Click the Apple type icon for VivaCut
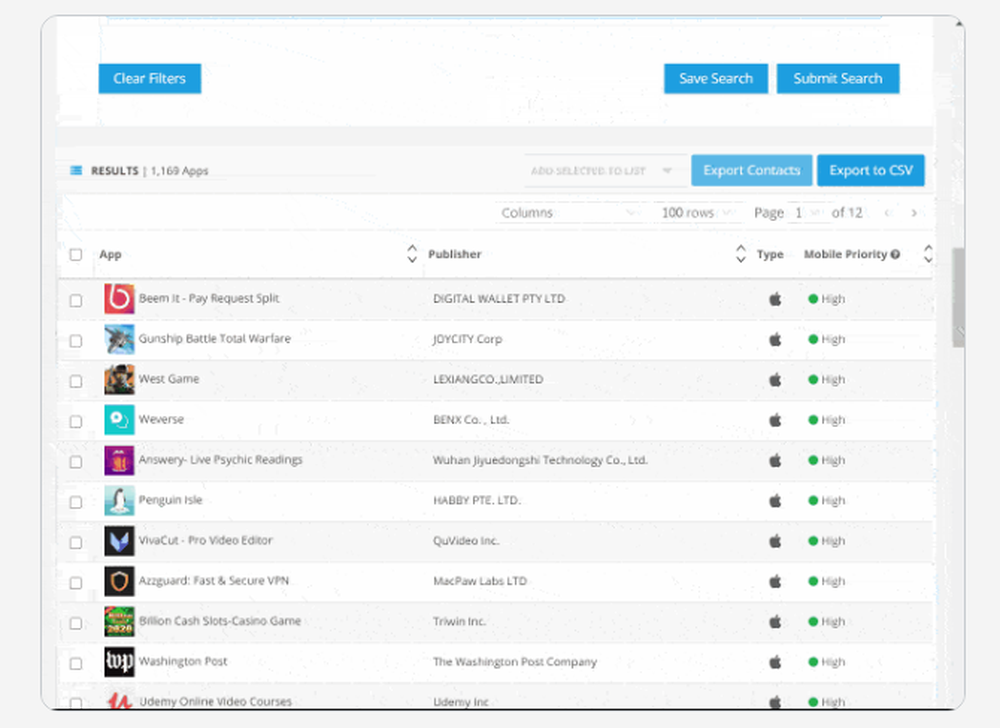1000x728 pixels. (x=775, y=541)
